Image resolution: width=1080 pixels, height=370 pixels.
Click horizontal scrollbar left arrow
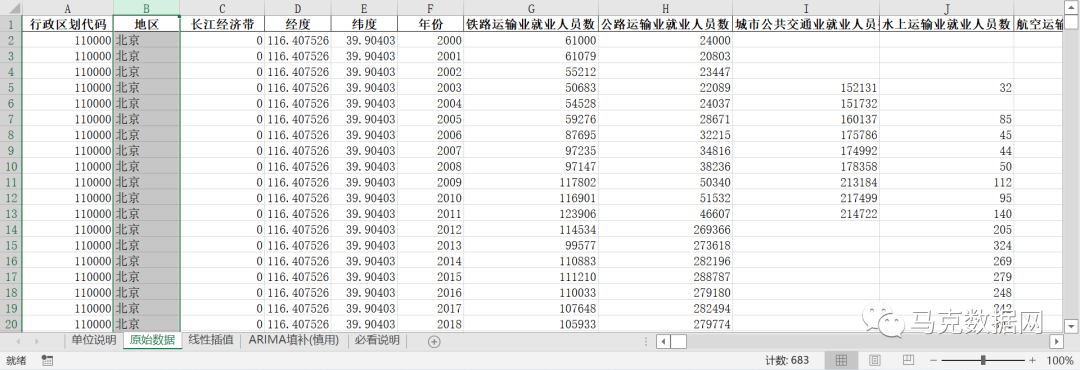[x=663, y=341]
